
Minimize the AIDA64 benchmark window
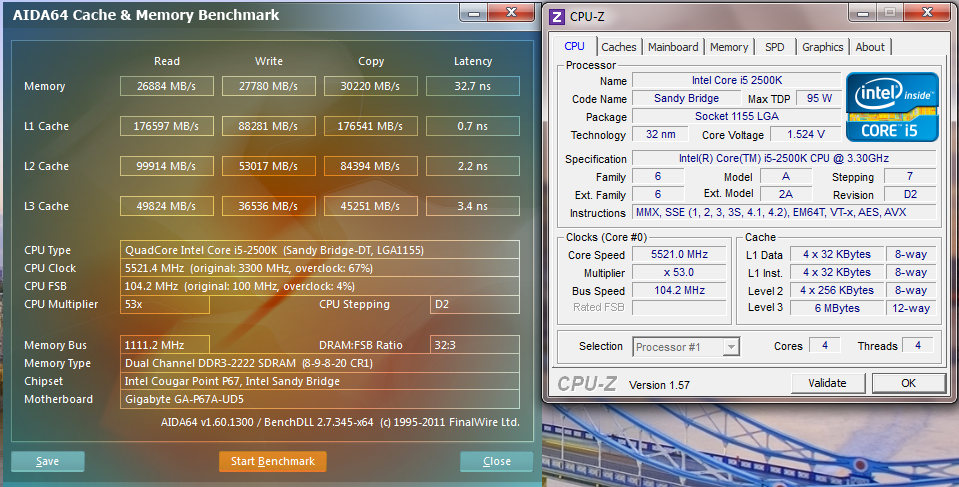coord(473,12)
